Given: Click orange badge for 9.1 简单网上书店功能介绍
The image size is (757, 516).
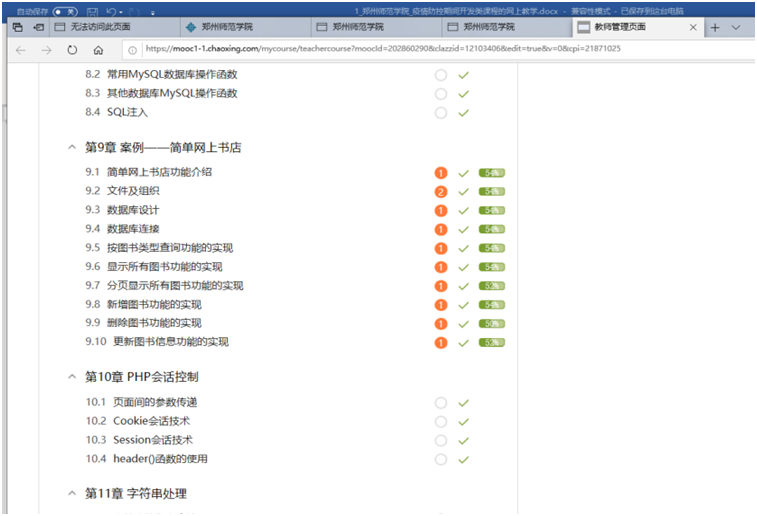Looking at the screenshot, I should coord(440,173).
